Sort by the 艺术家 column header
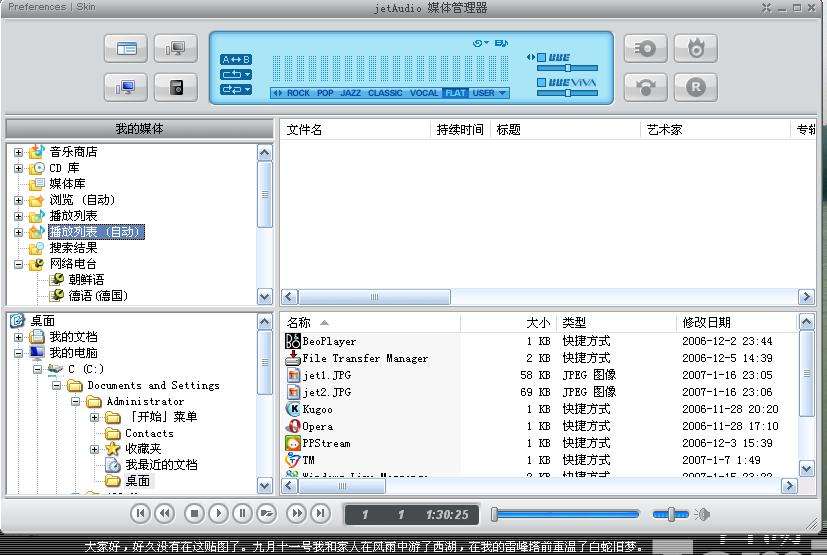 715,130
